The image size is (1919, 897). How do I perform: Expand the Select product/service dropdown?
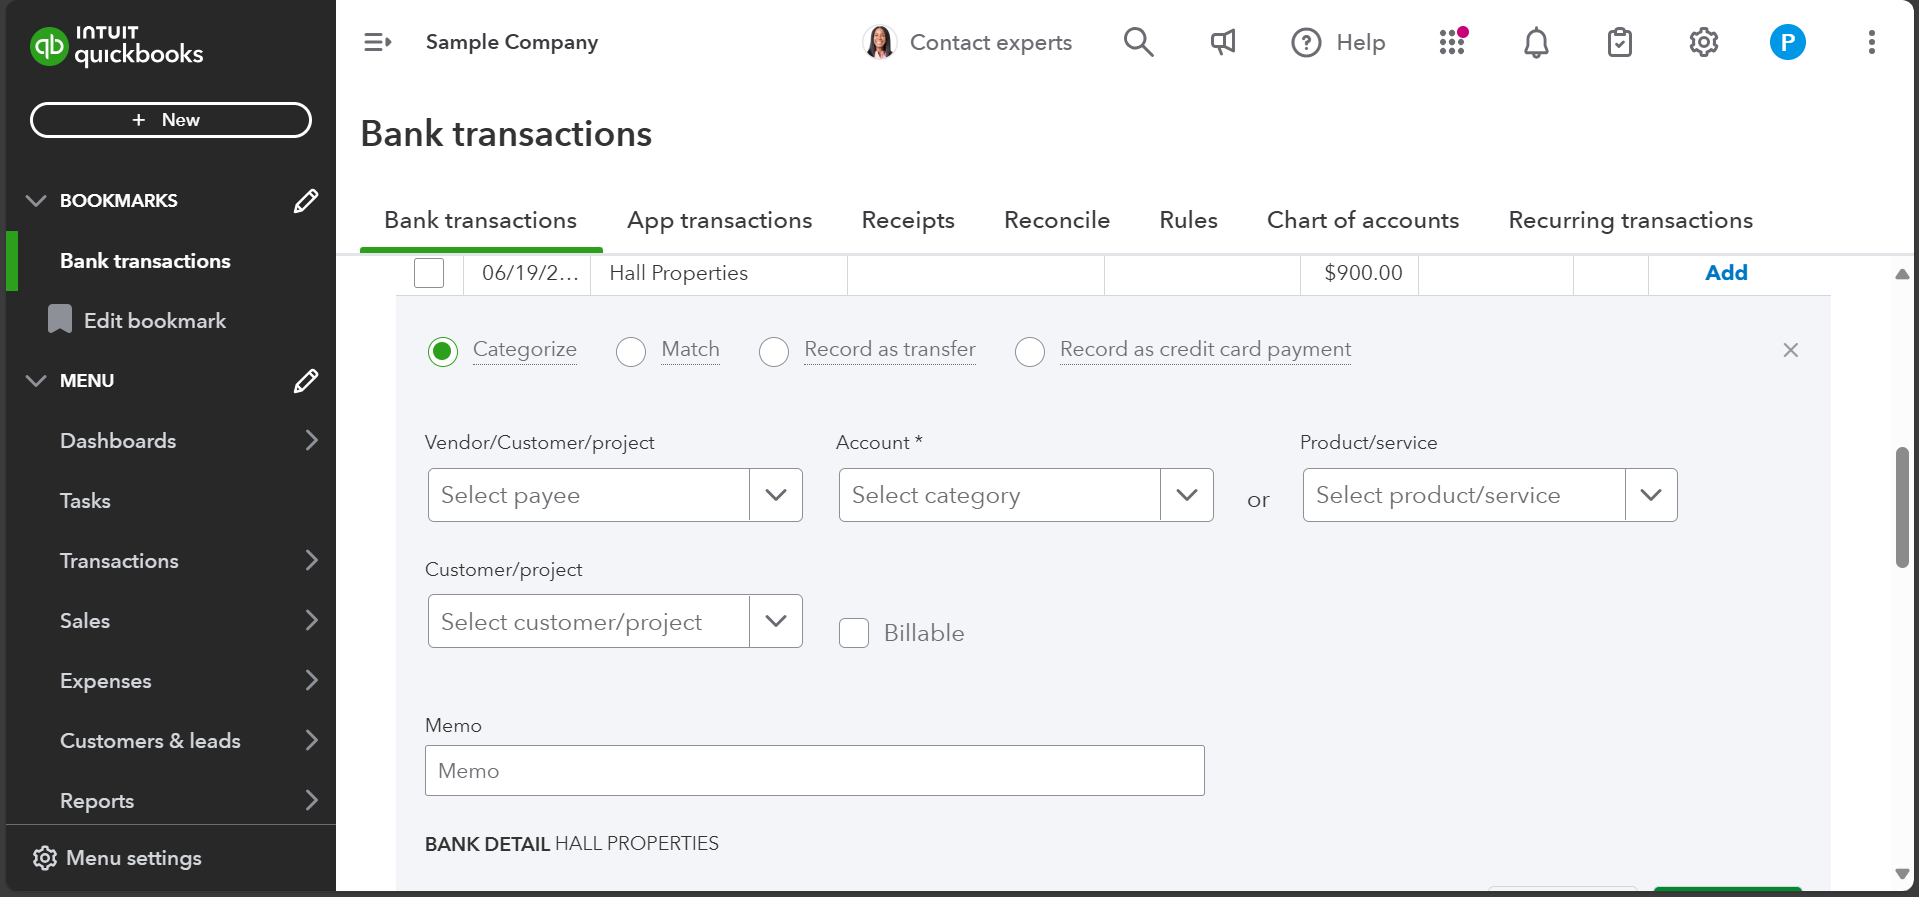tap(1650, 495)
